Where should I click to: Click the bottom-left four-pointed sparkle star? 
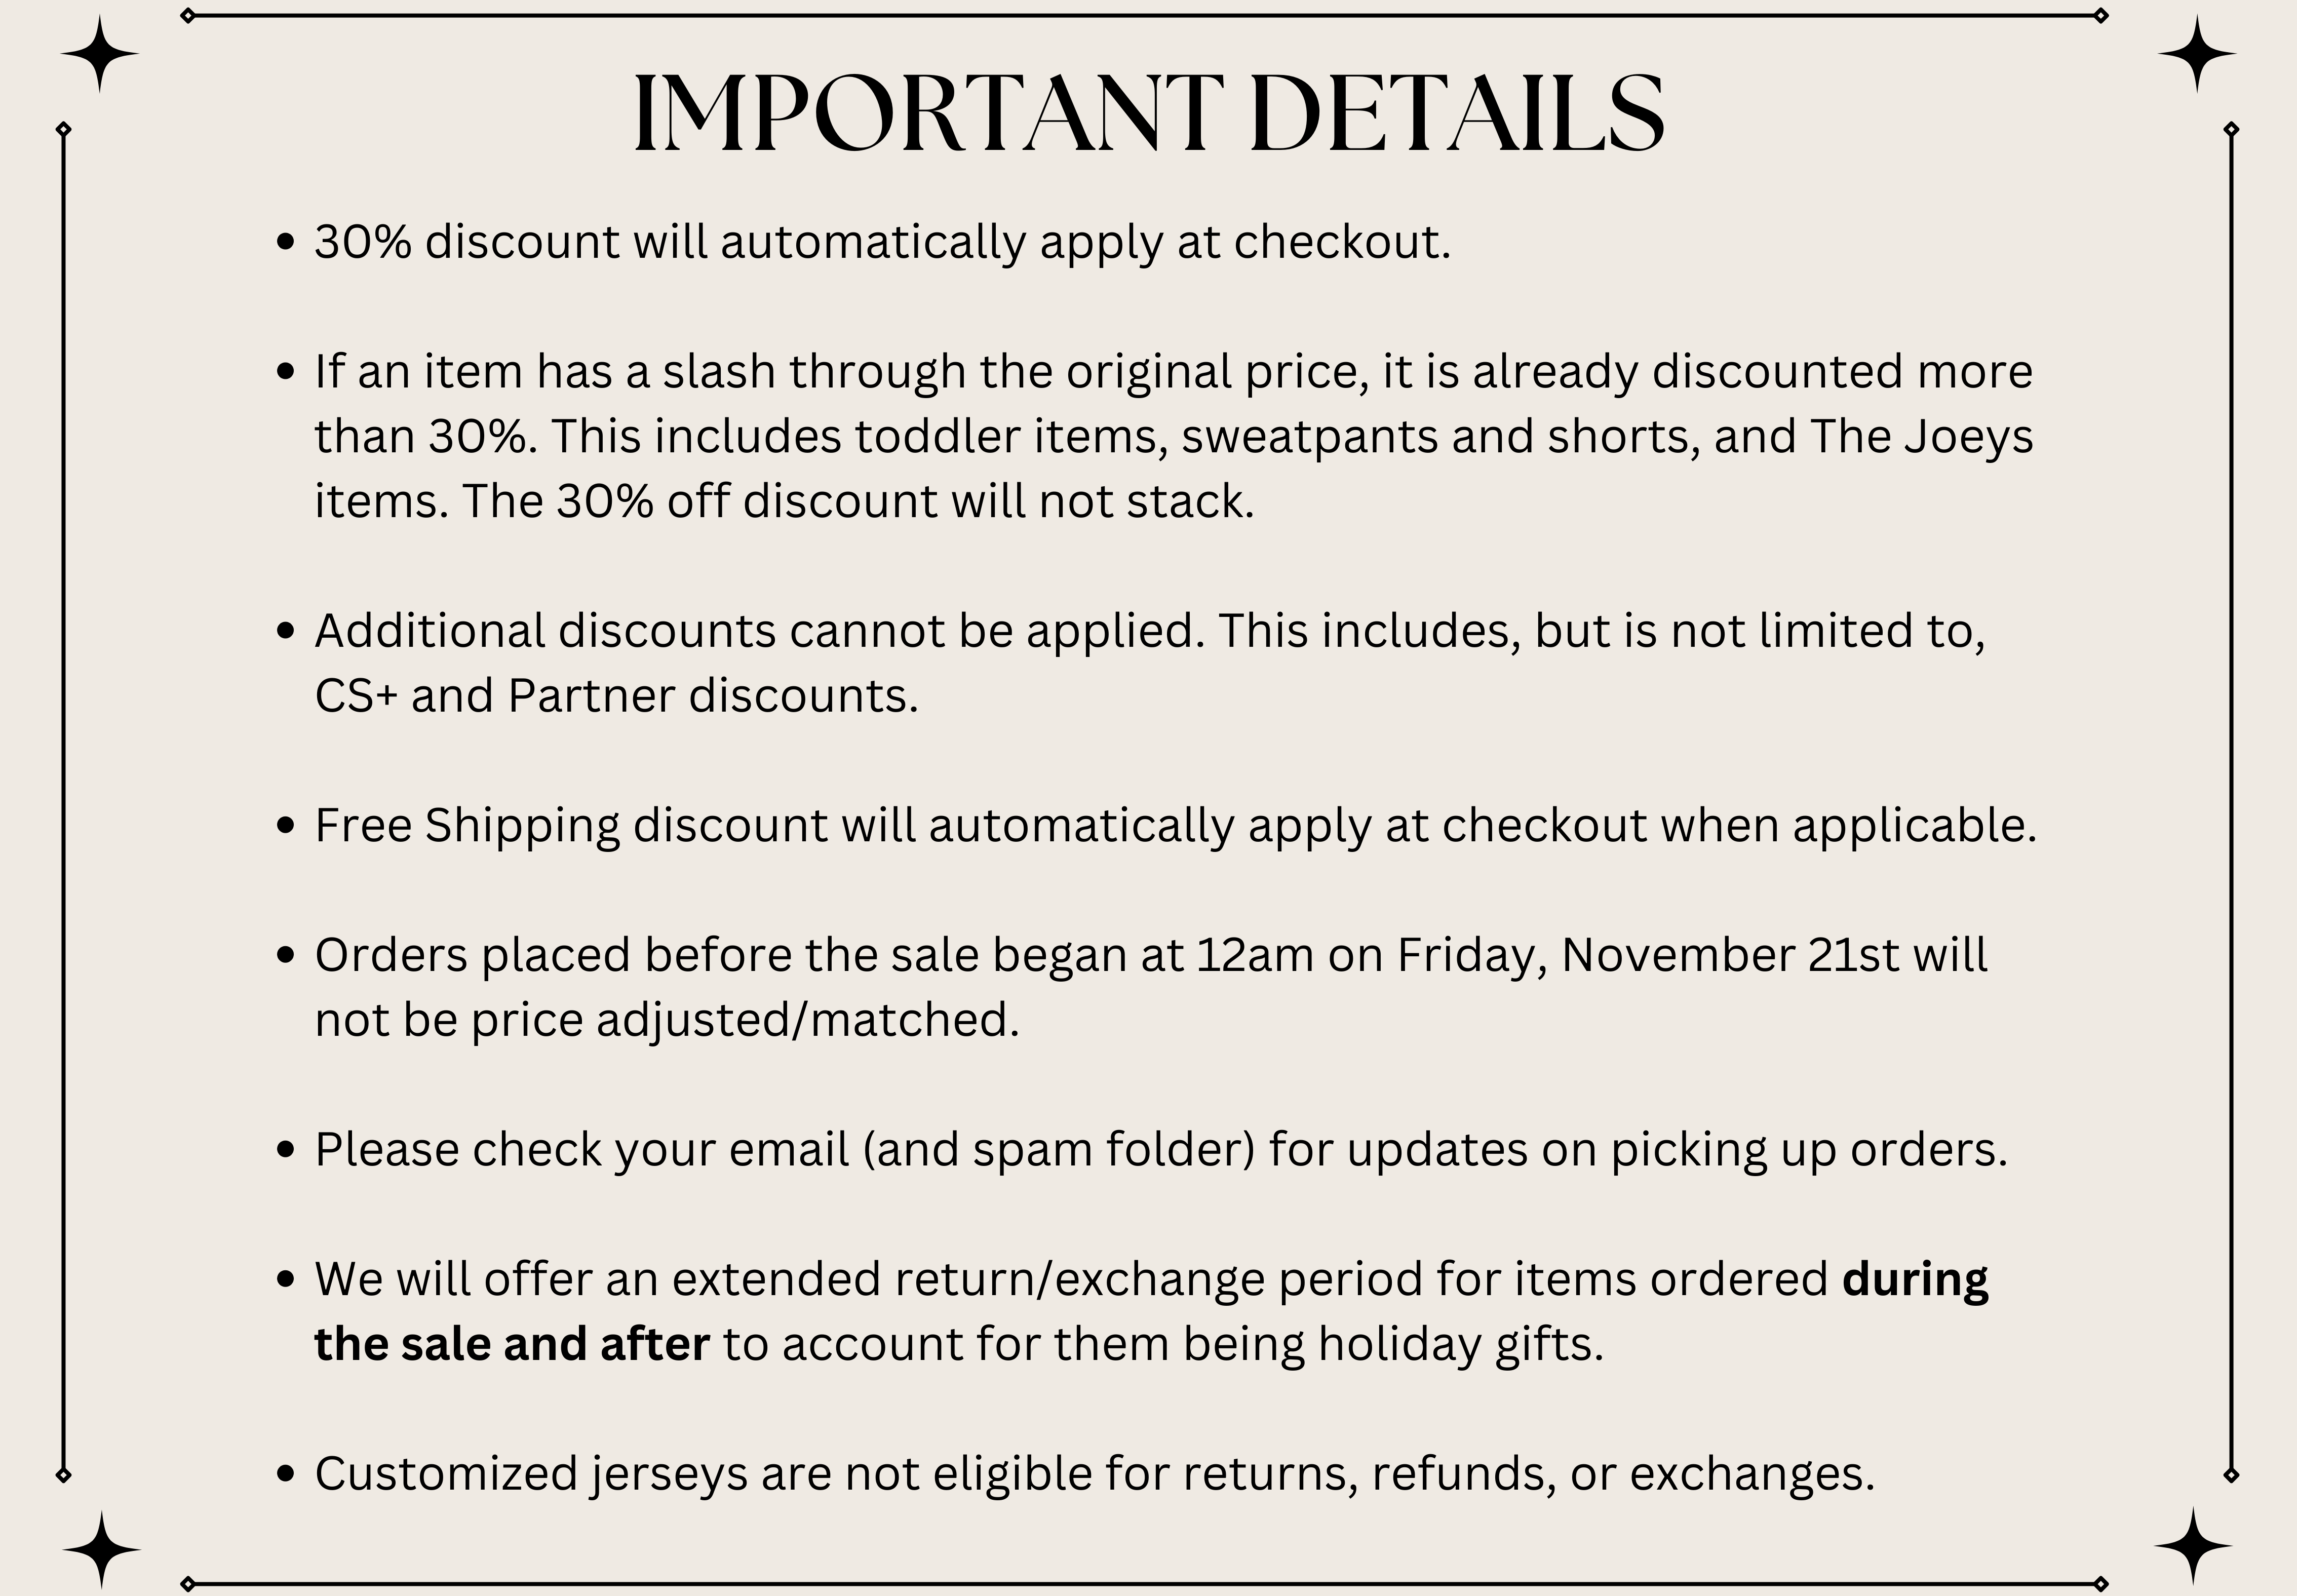click(x=101, y=1549)
